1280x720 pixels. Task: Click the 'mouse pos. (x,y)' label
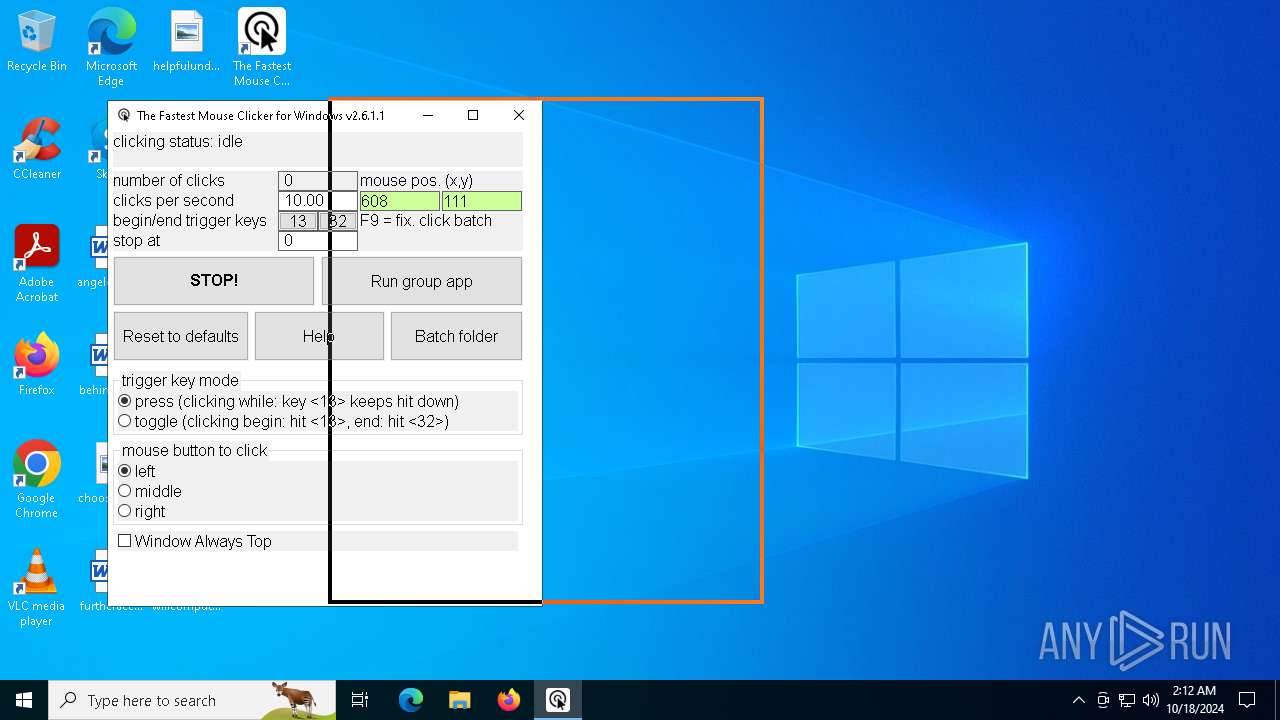(x=416, y=181)
